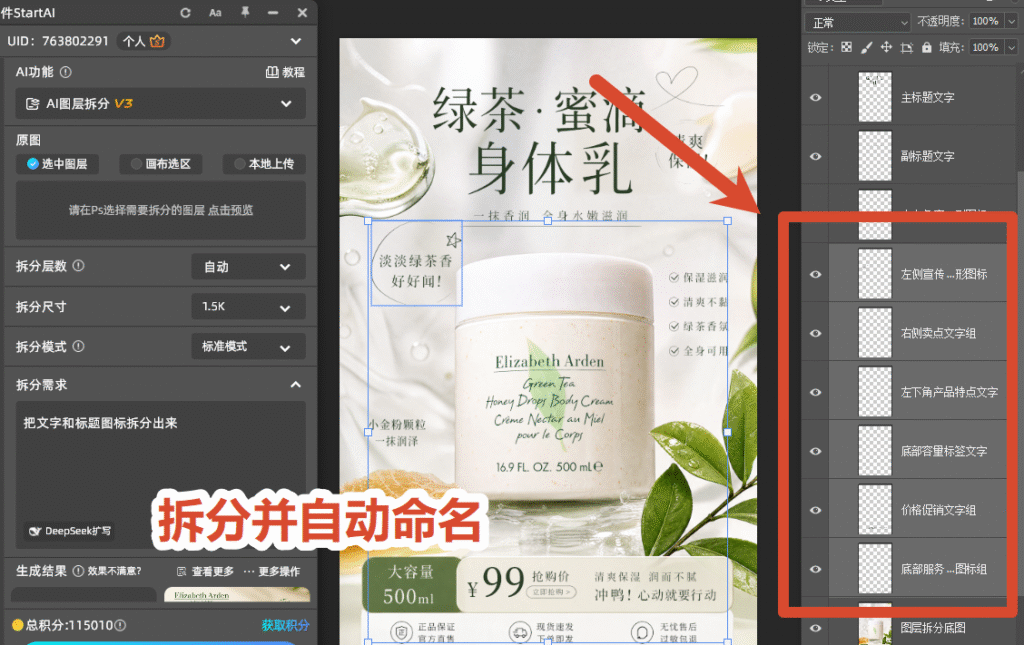The image size is (1024, 645).
Task: Select the 左下角产品特点文字 layer name
Action: pyautogui.click(x=950, y=392)
